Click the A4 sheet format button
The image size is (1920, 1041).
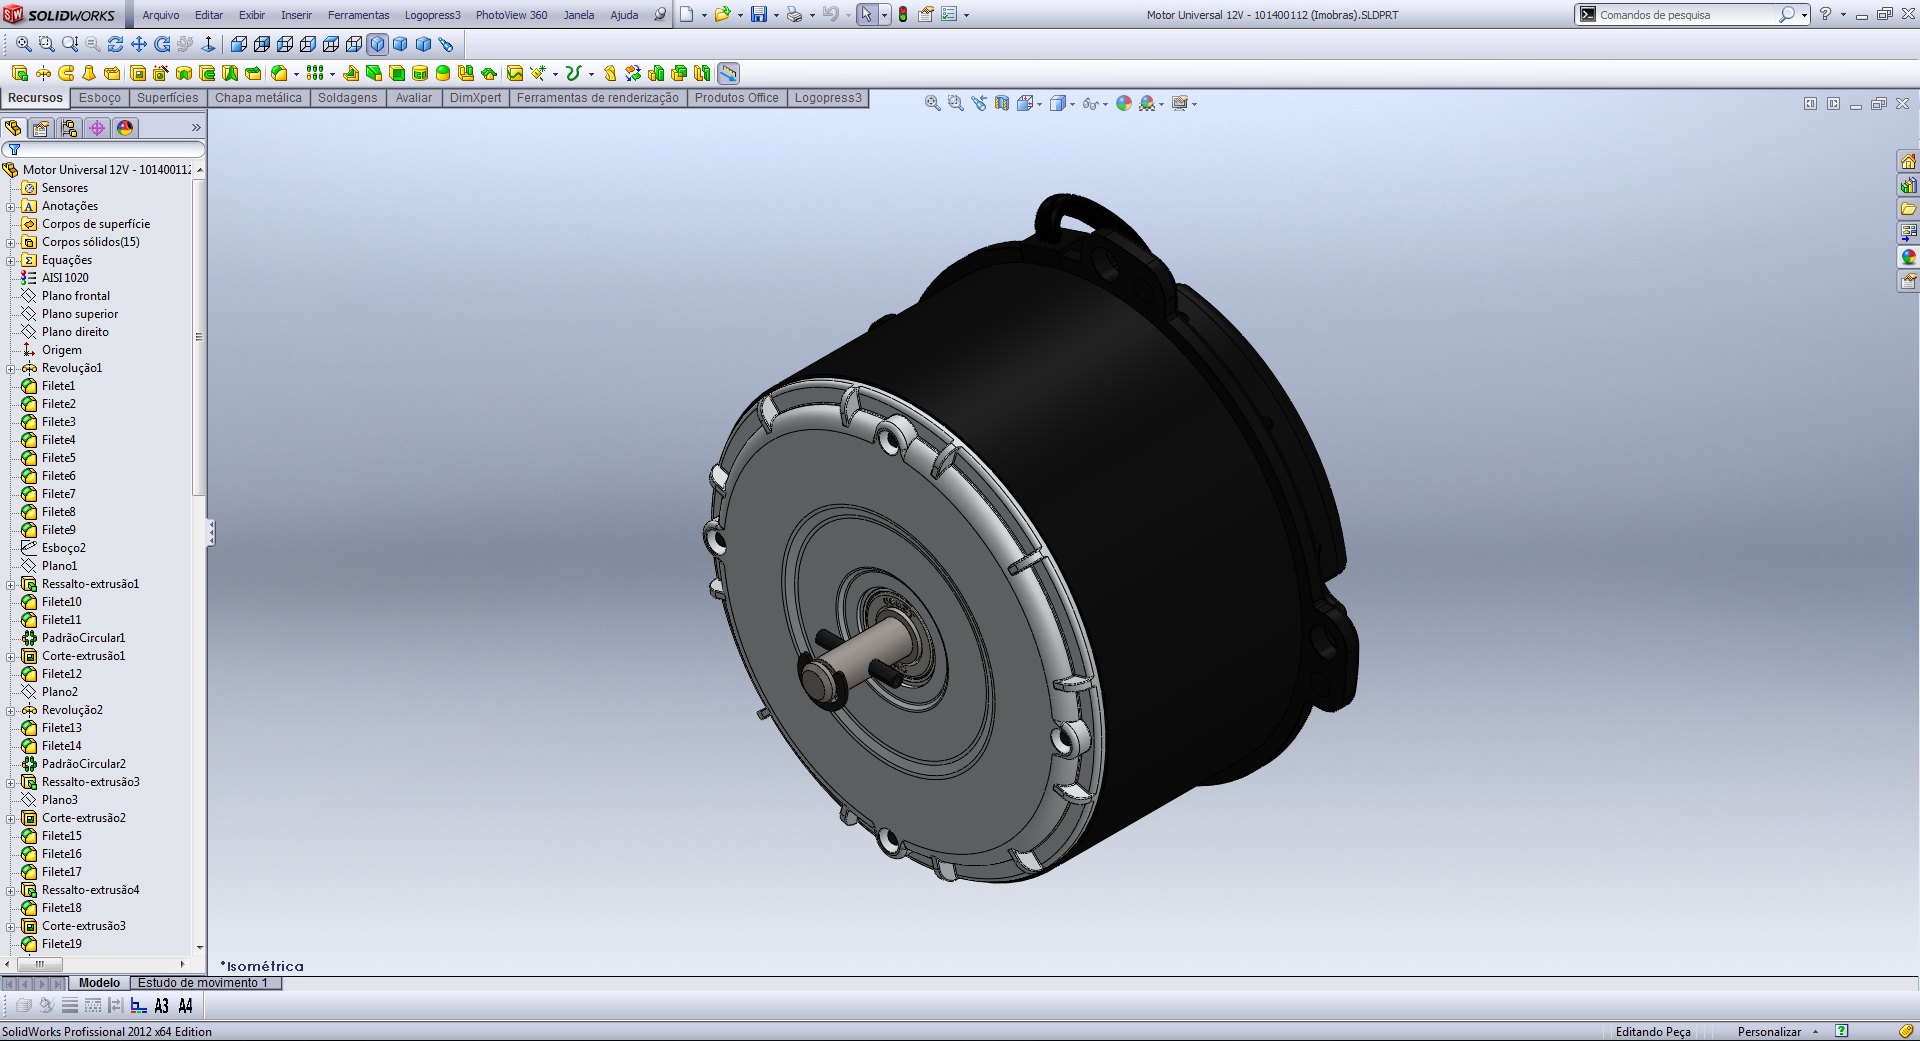pyautogui.click(x=185, y=1006)
